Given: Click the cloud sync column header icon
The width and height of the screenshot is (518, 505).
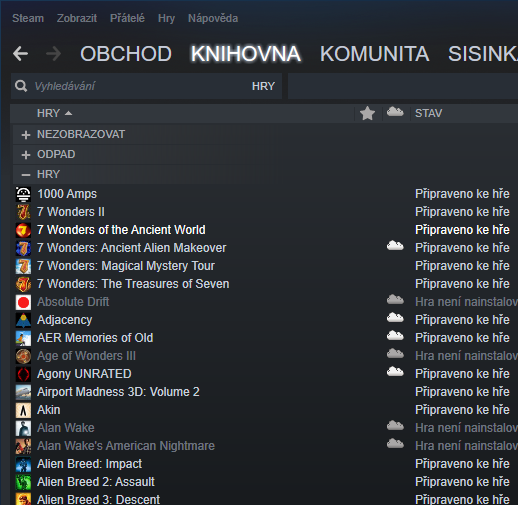Looking at the screenshot, I should coord(395,112).
